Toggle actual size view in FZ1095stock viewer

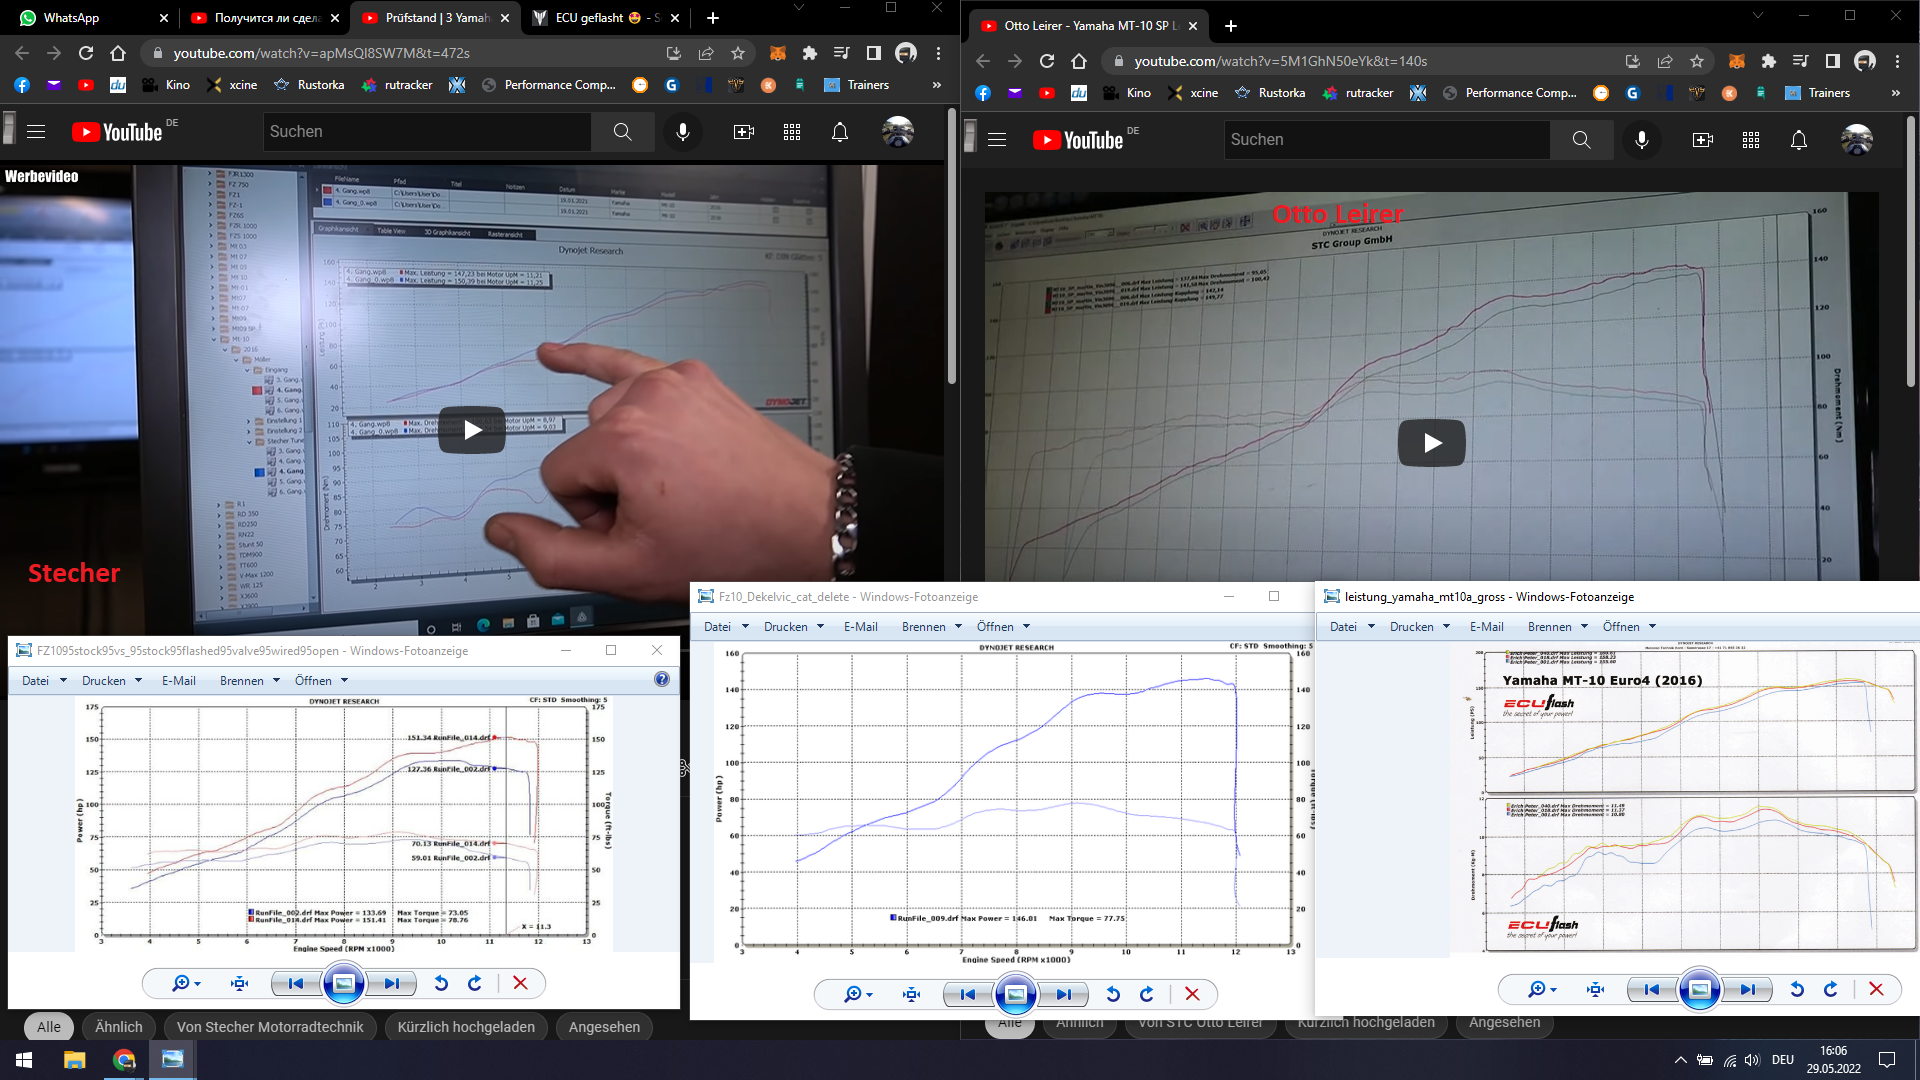[240, 983]
